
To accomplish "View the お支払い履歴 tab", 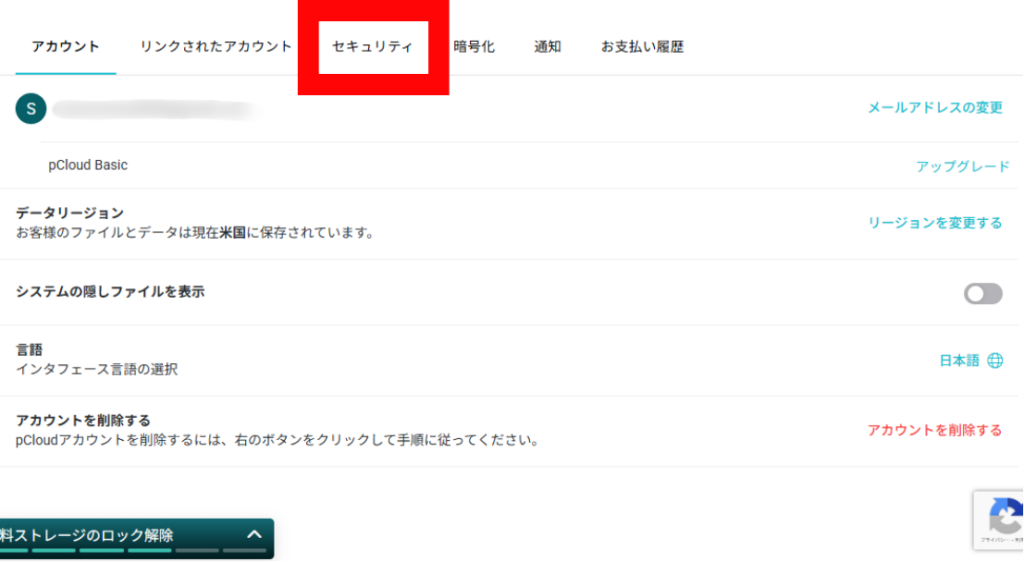I will [642, 47].
